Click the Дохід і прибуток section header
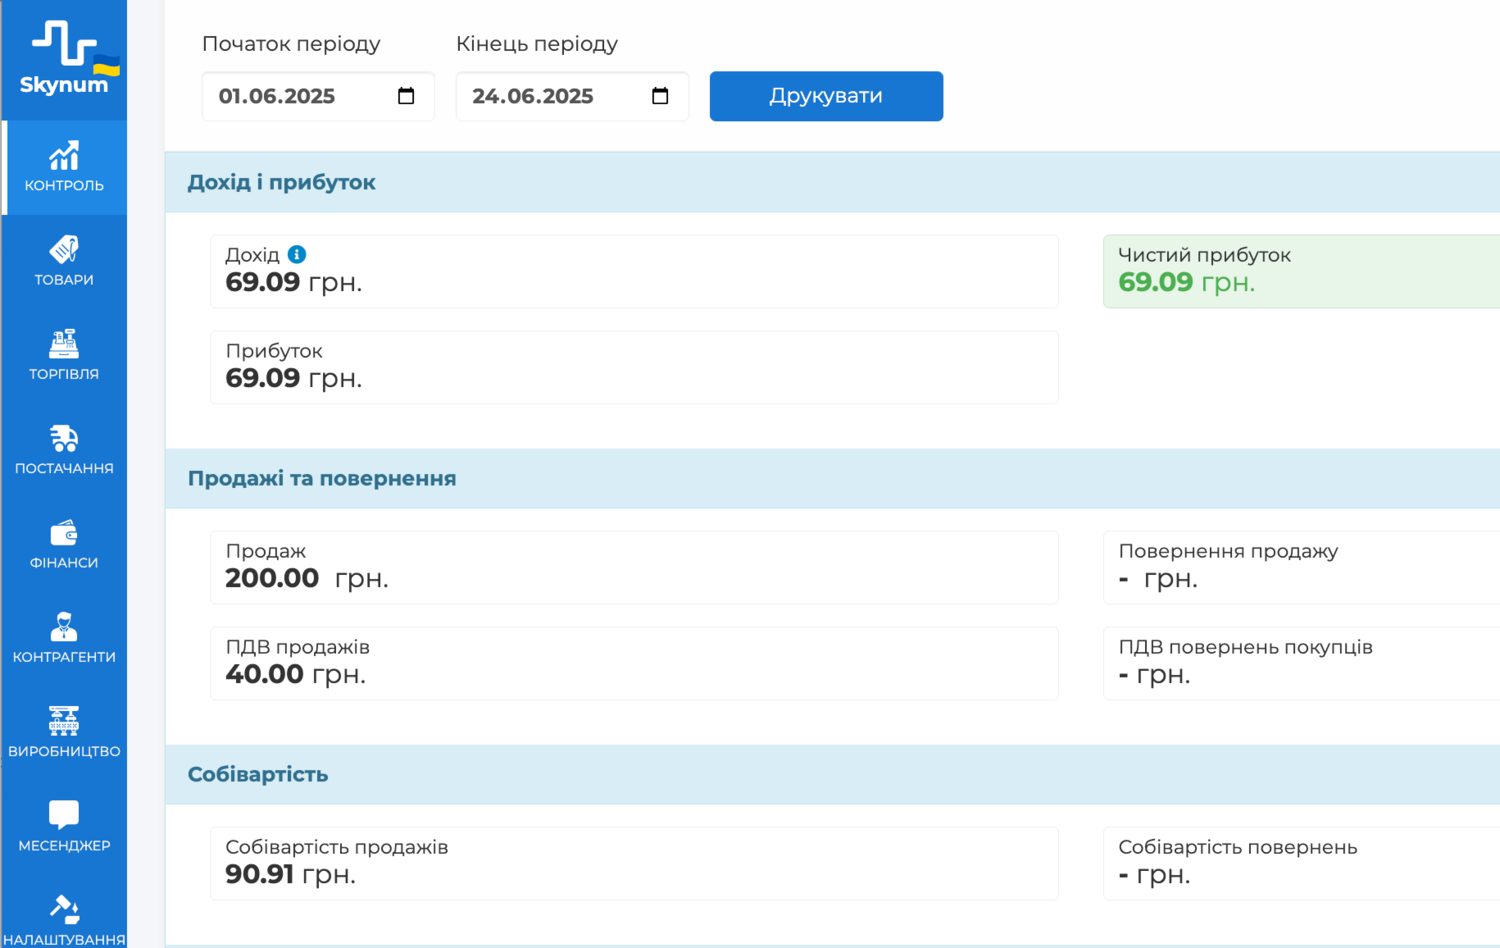Screen dimensions: 1500x948 (x=282, y=182)
